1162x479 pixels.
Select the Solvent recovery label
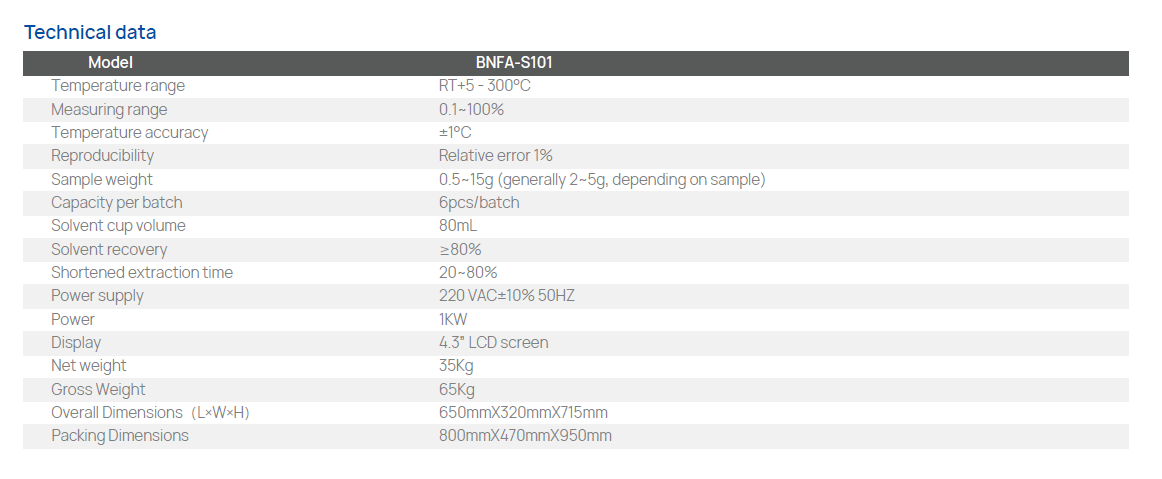(x=109, y=249)
